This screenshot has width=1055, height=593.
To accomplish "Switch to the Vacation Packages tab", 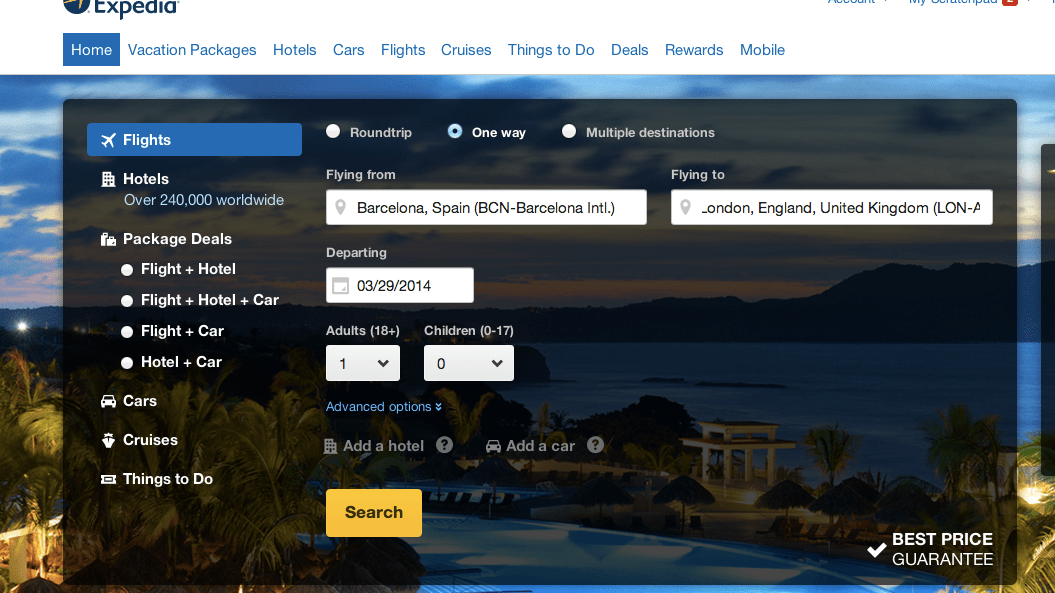I will pos(191,49).
